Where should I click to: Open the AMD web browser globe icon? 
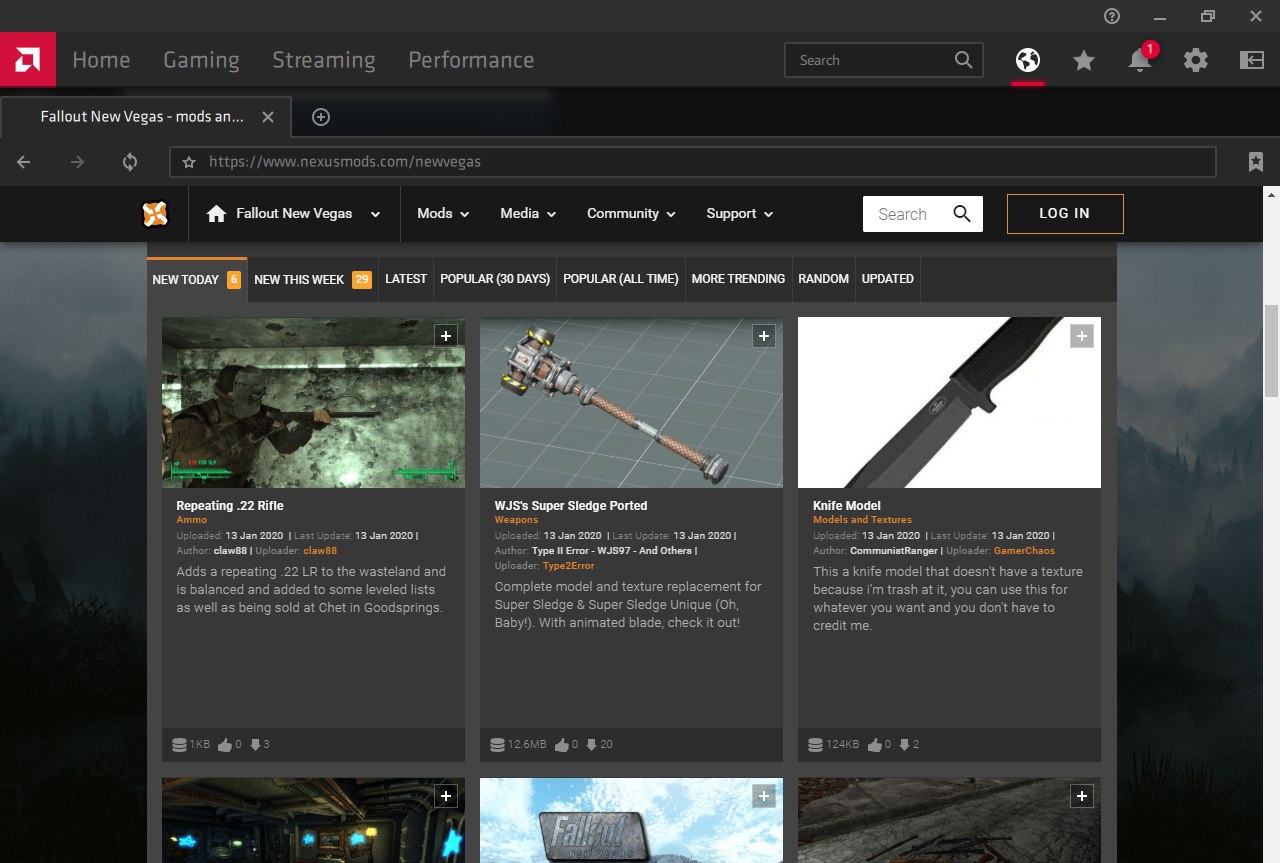(1027, 60)
